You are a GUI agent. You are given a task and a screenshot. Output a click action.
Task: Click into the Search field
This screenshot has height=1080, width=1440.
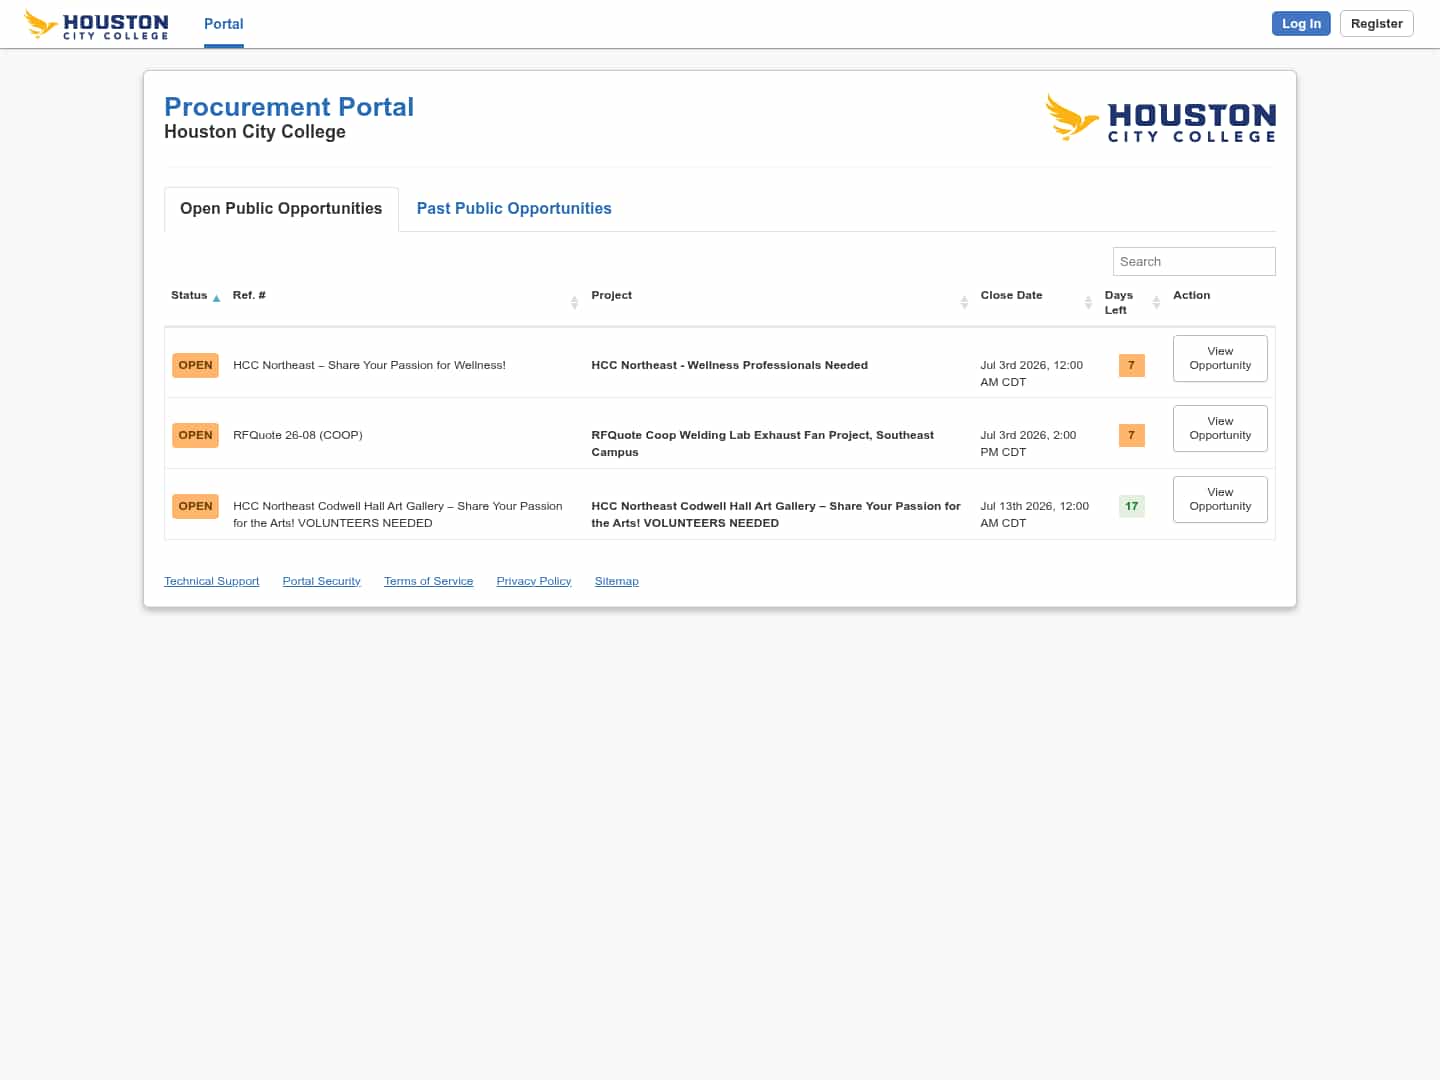click(1194, 261)
